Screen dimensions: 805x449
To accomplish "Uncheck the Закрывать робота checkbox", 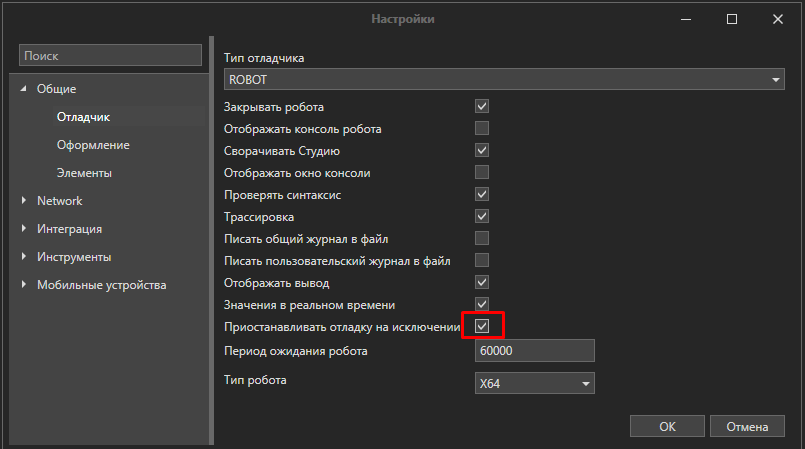I will pyautogui.click(x=482, y=106).
